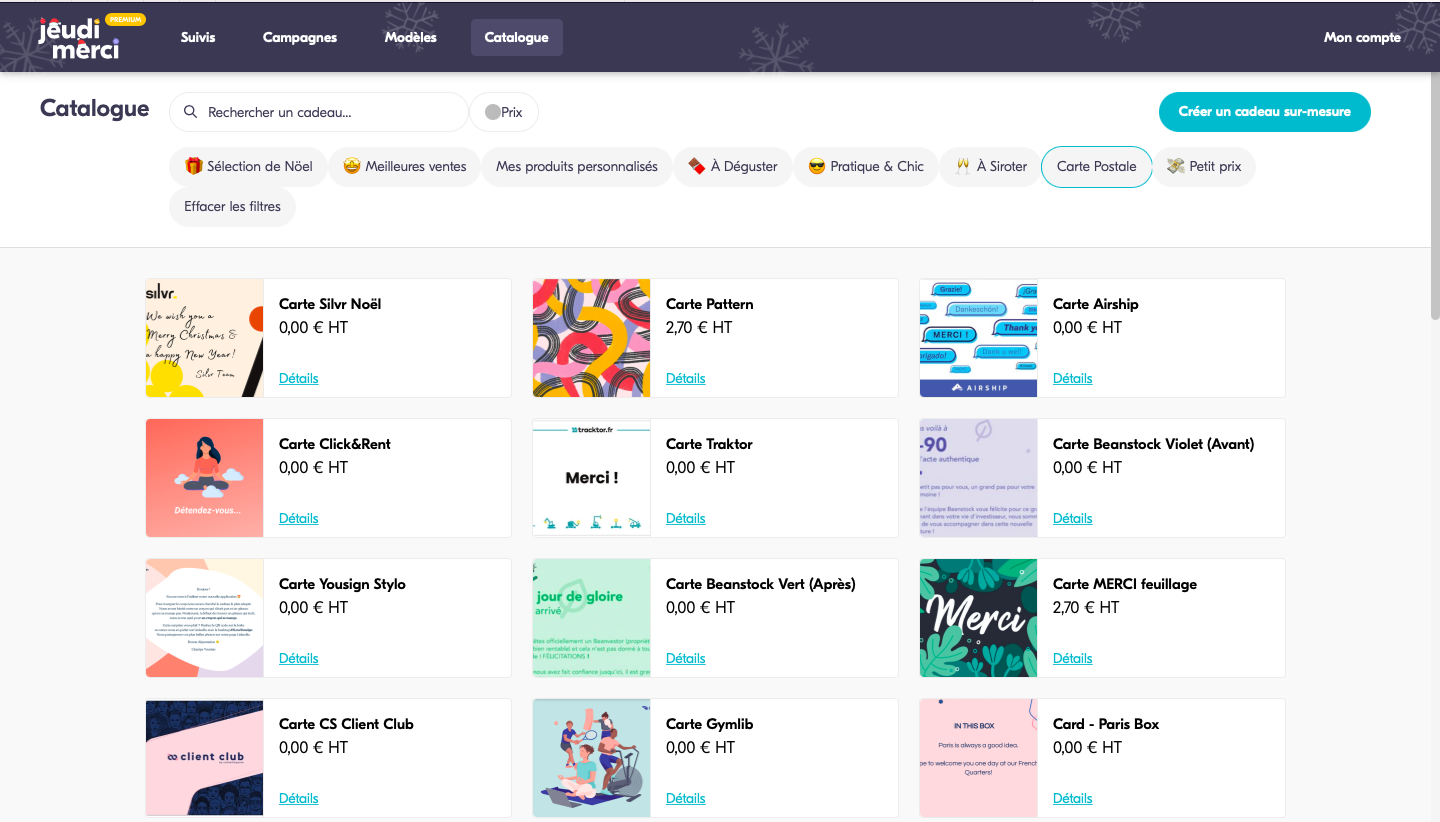1440x822 pixels.
Task: Click the Carte Gymlib thumbnail
Action: coord(592,758)
